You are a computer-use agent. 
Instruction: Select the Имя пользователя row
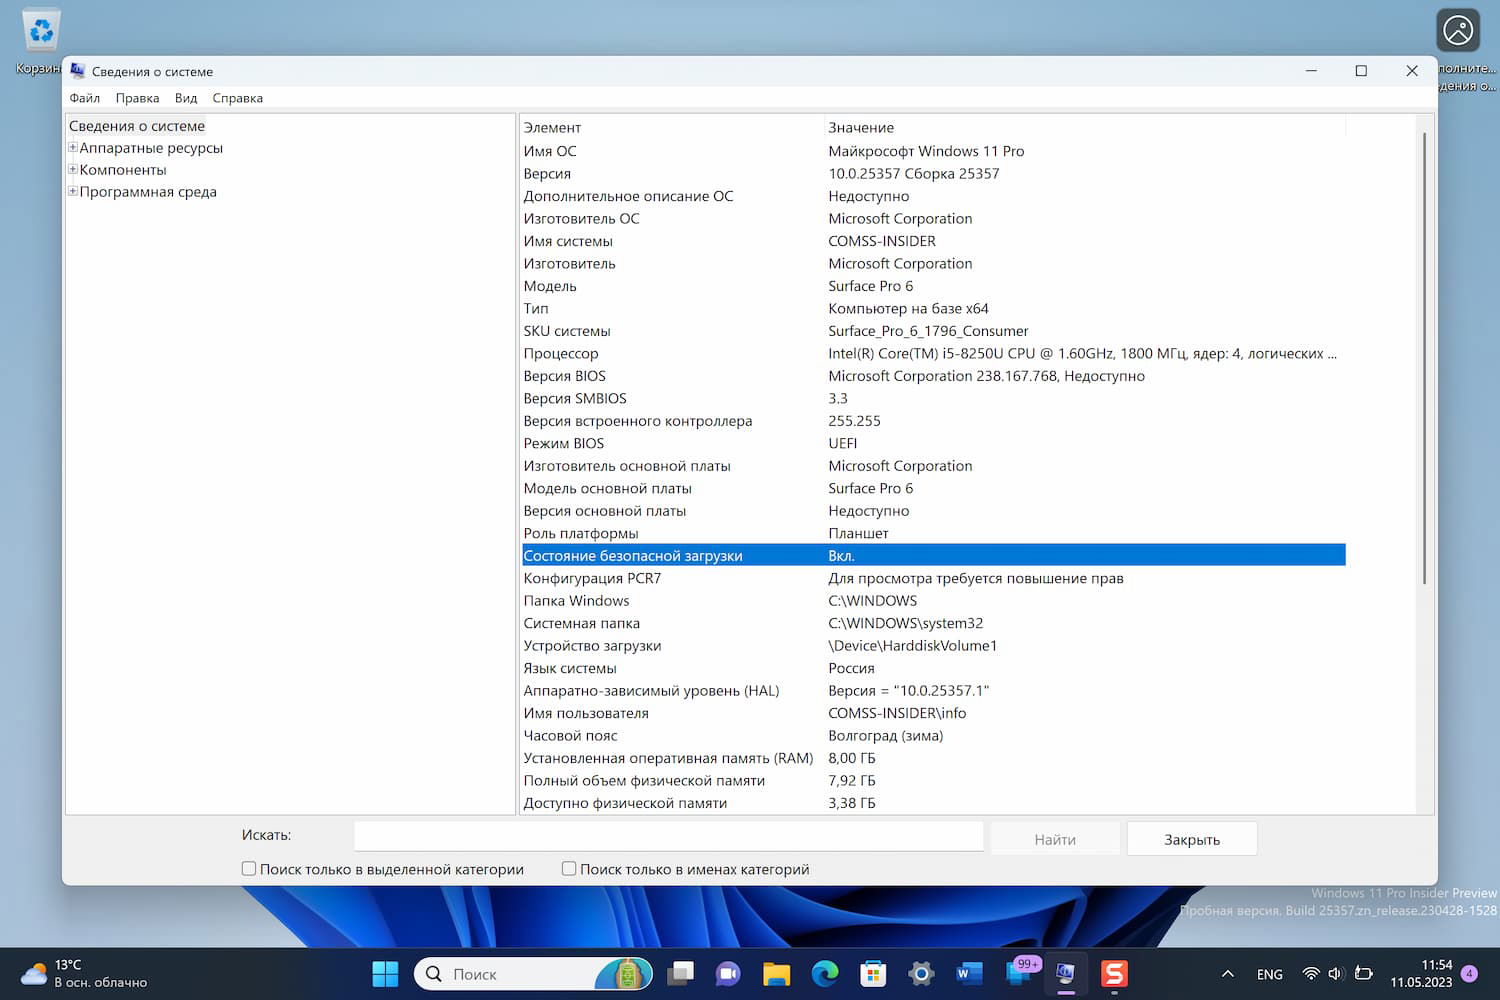(933, 713)
